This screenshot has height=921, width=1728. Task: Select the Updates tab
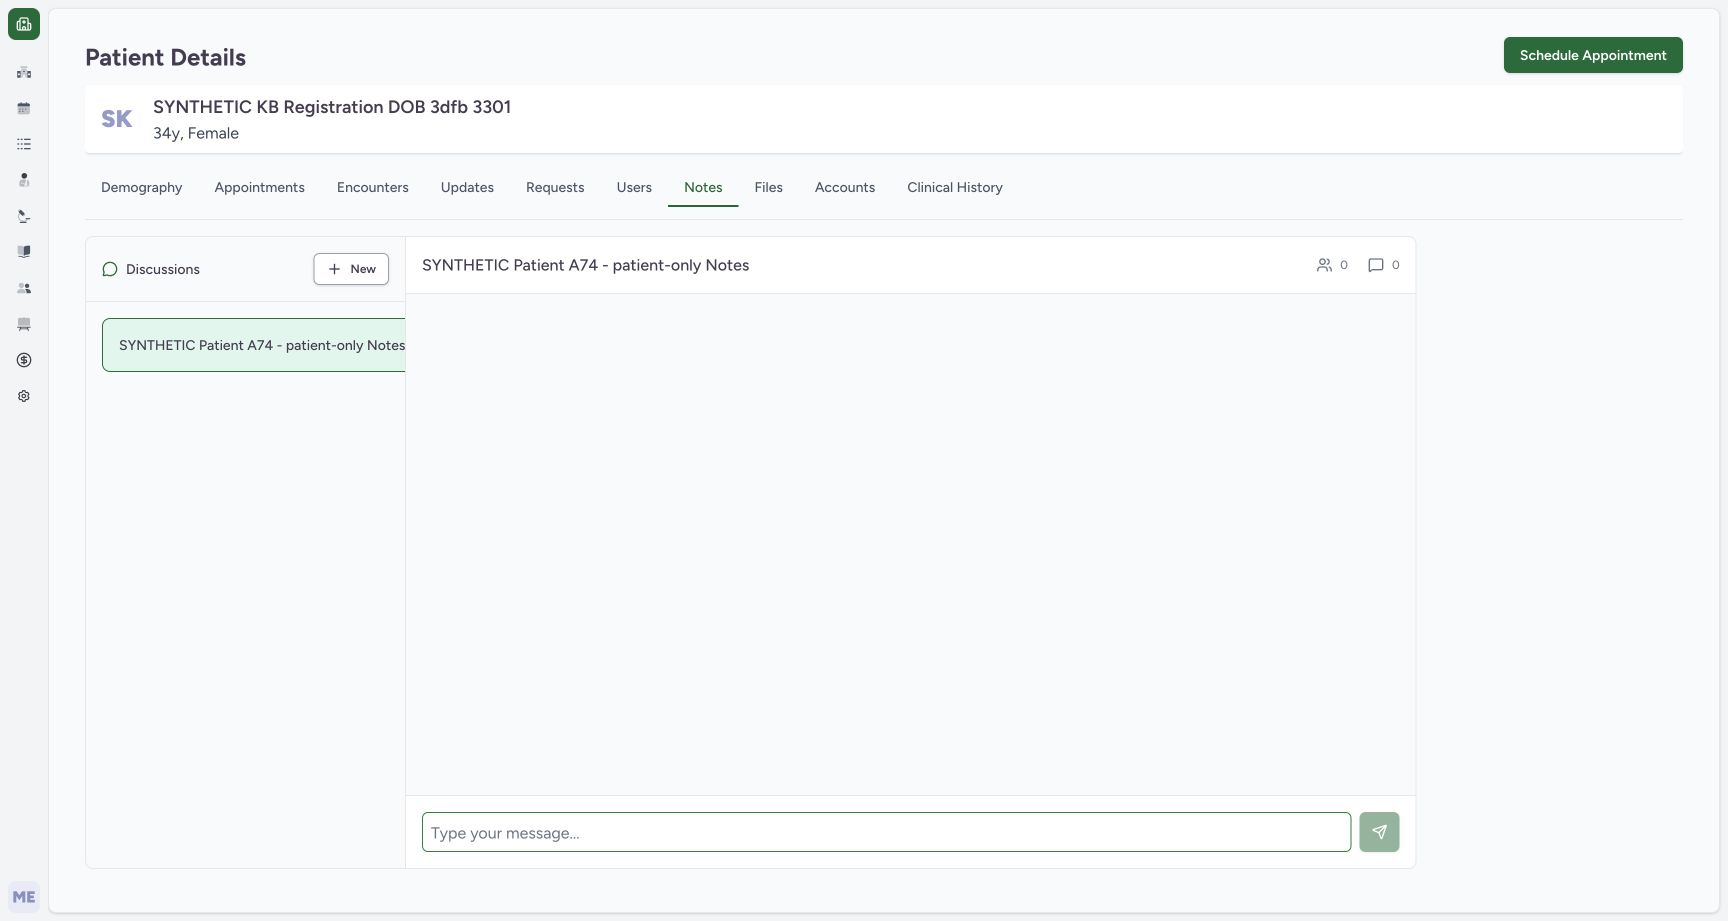(467, 187)
